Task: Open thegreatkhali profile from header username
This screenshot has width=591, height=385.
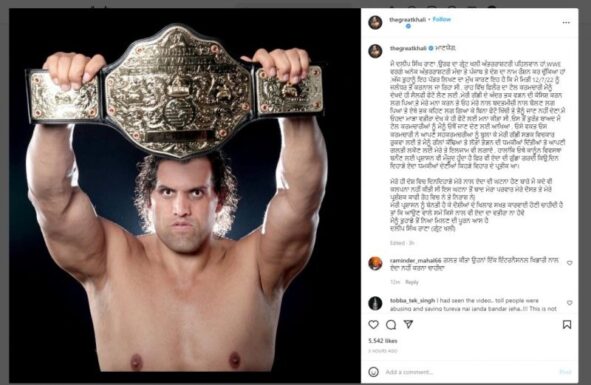Action: click(408, 20)
